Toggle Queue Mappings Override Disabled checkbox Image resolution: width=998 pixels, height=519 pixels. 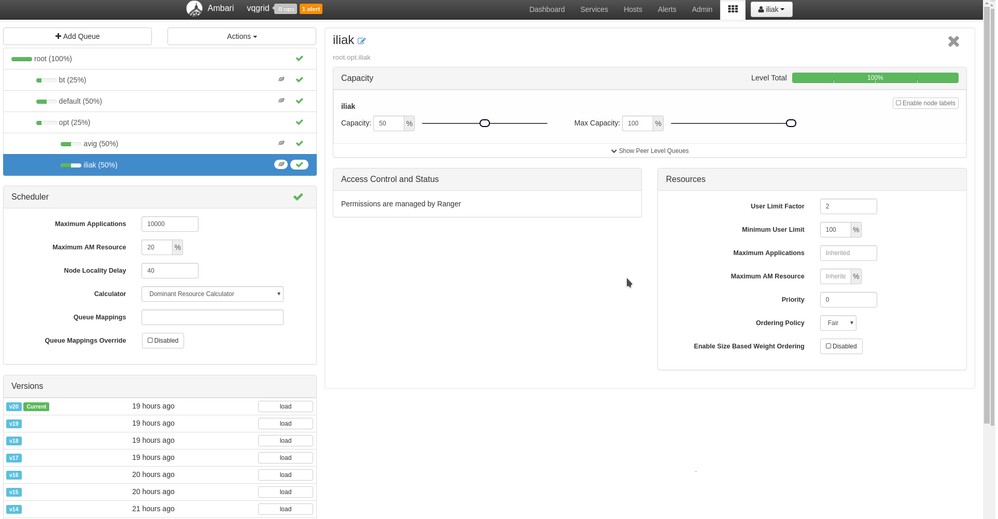150,340
